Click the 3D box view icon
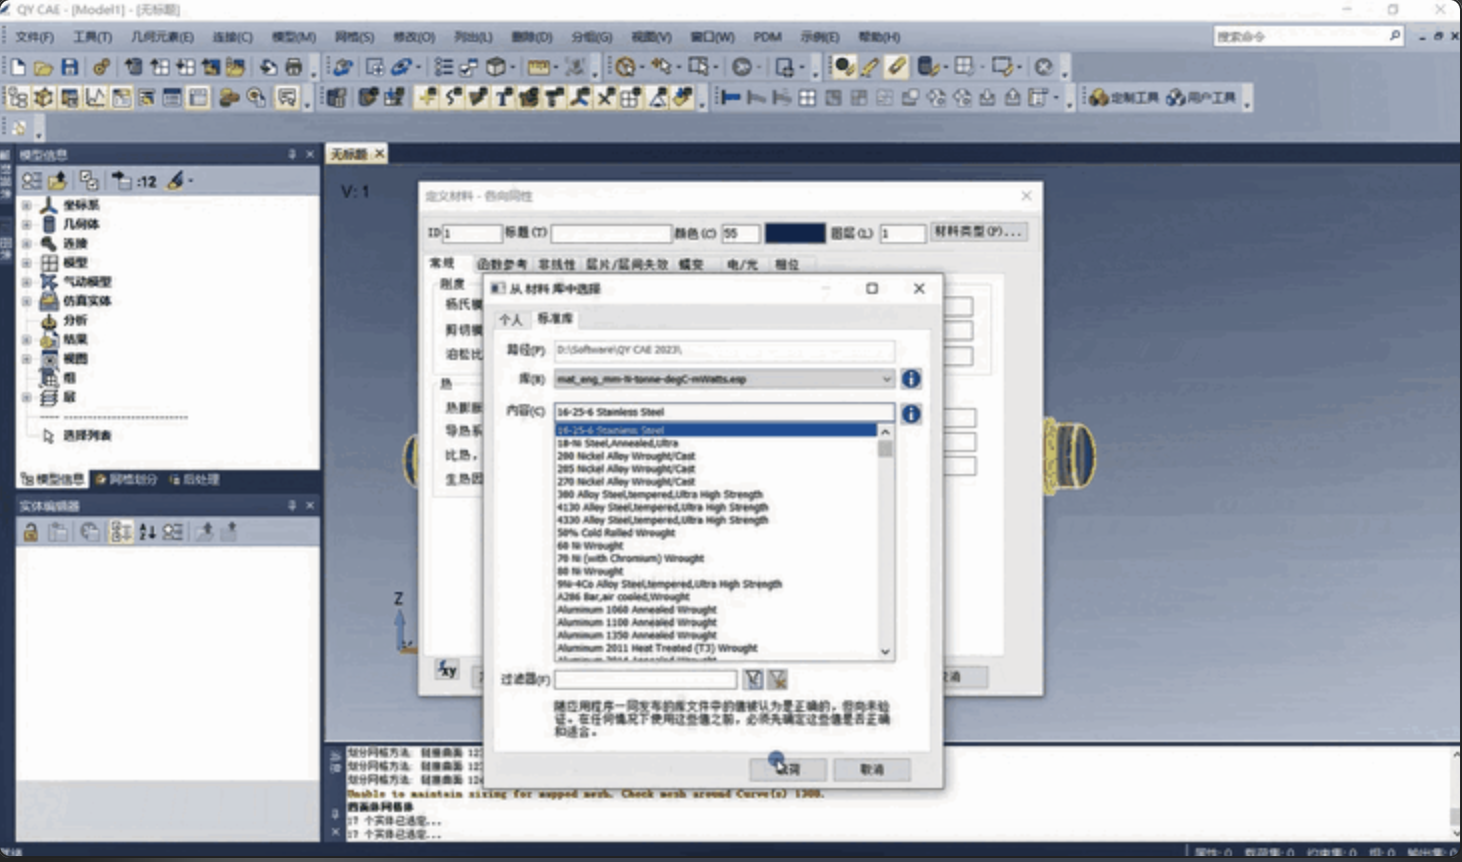Viewport: 1462px width, 862px height. [496, 67]
